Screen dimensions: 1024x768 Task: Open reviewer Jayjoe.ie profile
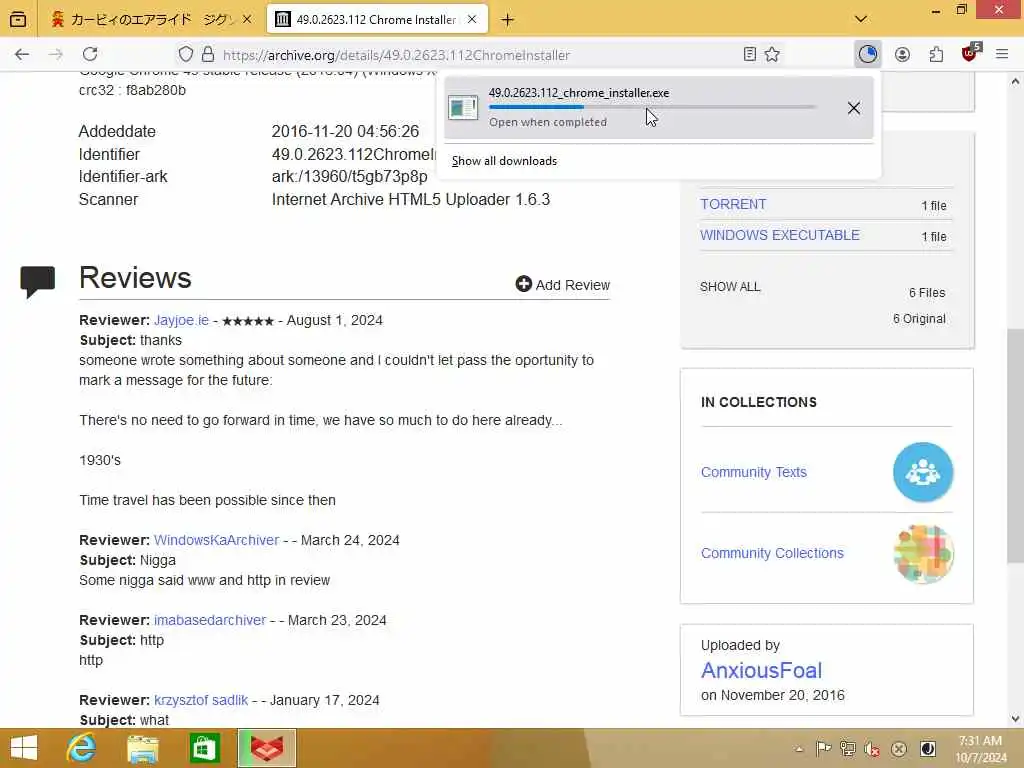point(182,320)
